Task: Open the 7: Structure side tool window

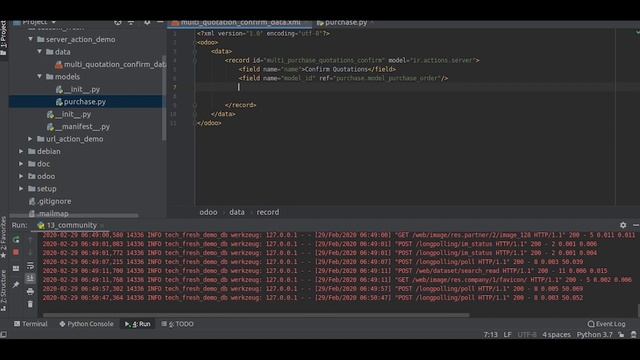Action: point(4,291)
